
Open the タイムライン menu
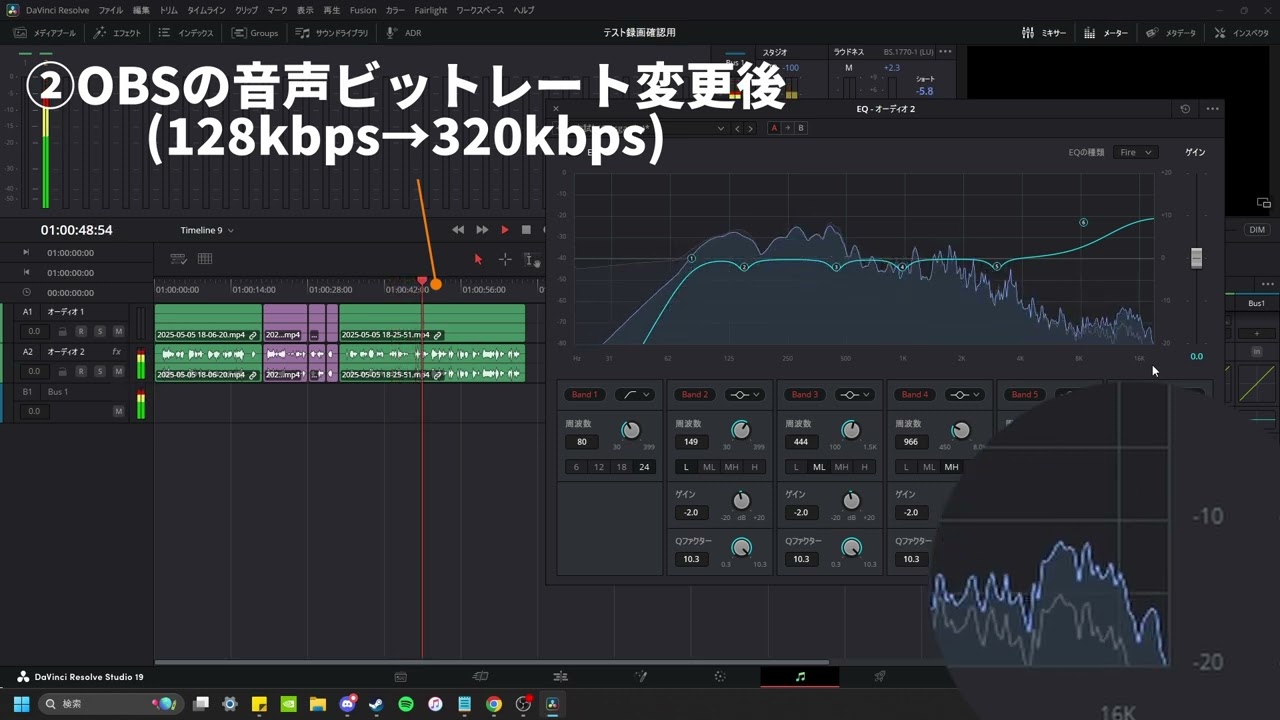pyautogui.click(x=206, y=10)
